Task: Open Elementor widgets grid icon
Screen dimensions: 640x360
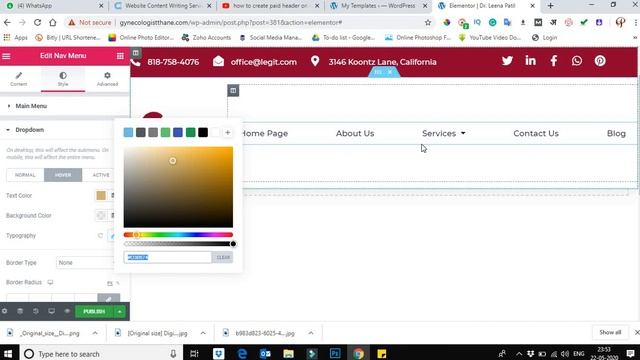Action: coord(120,56)
